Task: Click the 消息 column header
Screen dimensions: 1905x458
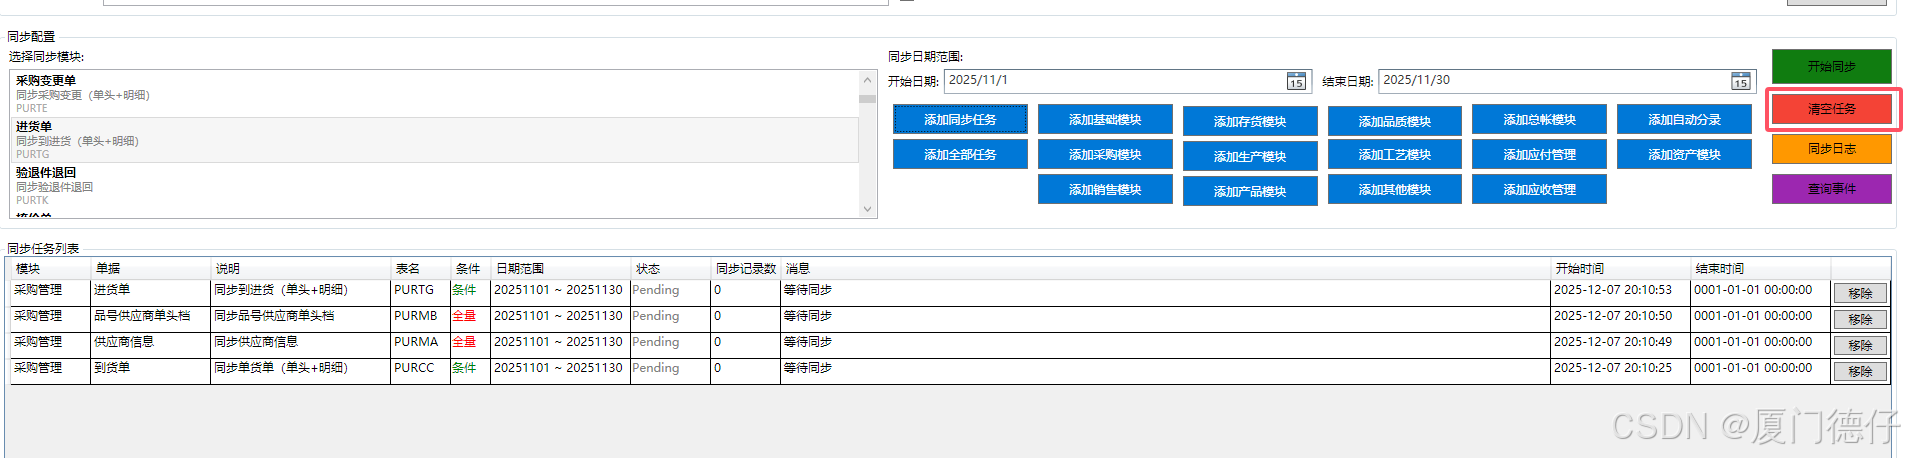Action: click(x=1165, y=269)
